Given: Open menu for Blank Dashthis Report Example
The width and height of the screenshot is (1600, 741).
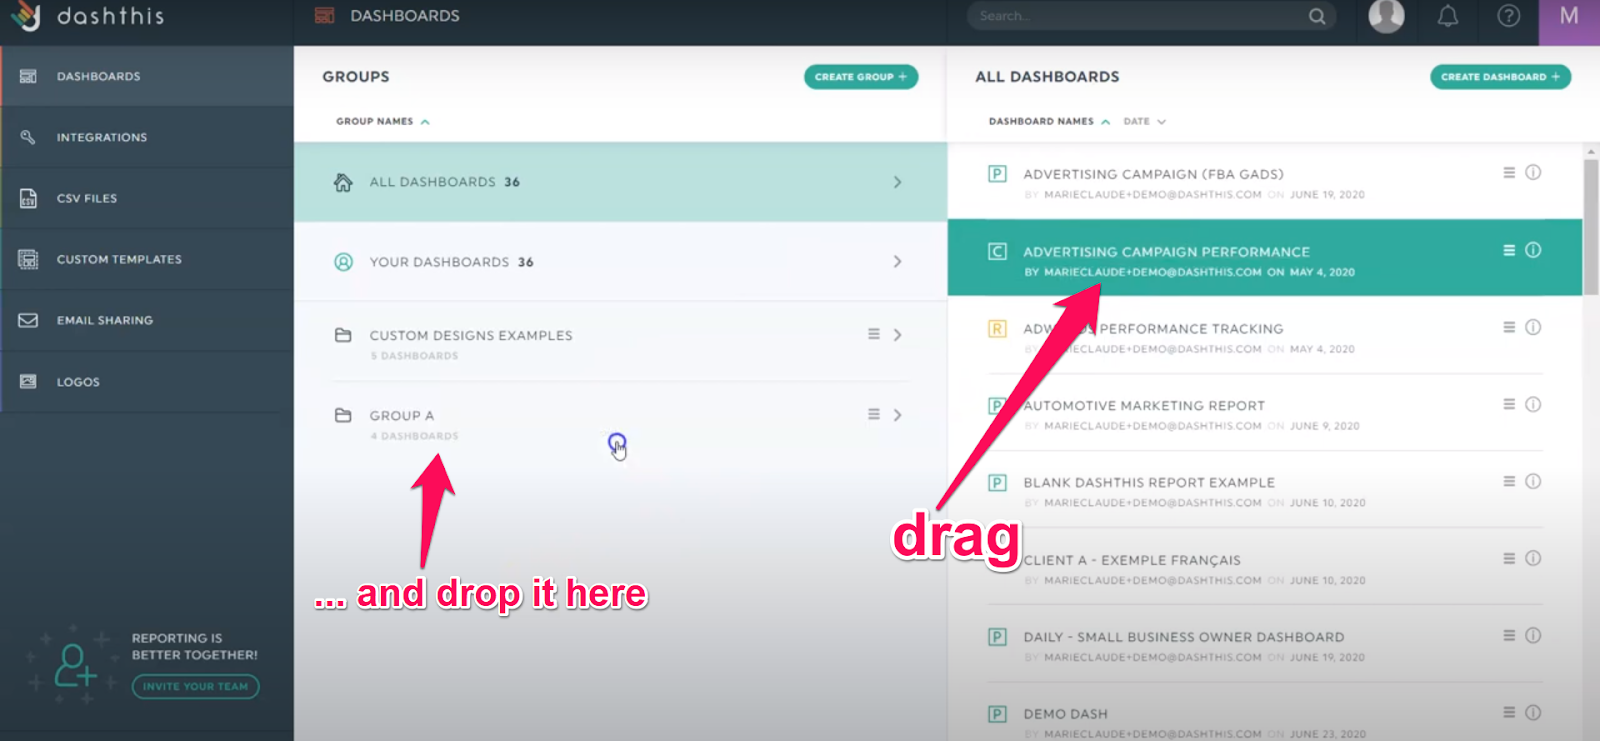Looking at the screenshot, I should pos(1509,481).
